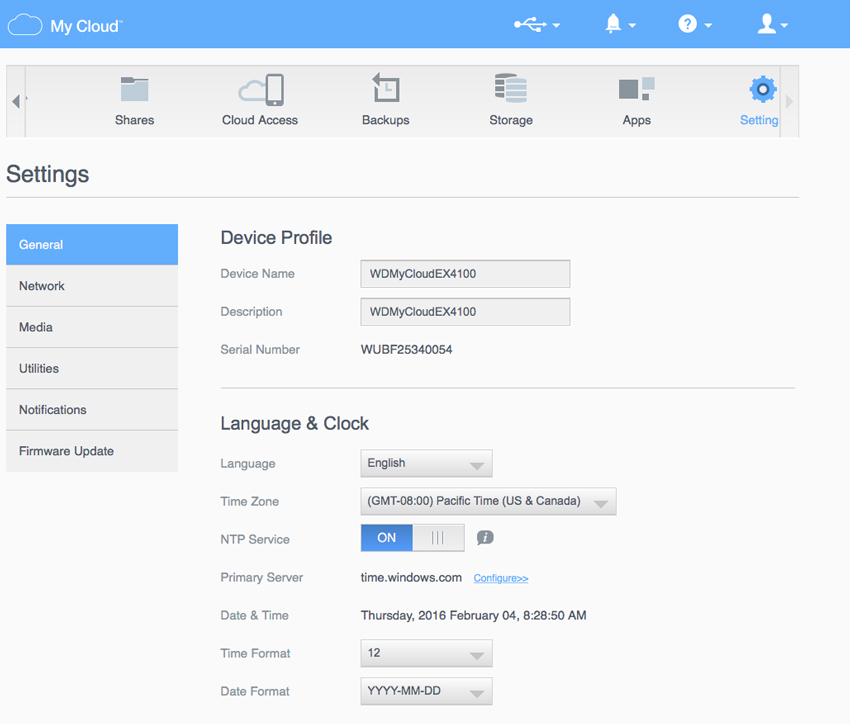Click the time.windows.com server text
Screen dimensions: 850x724
411,578
